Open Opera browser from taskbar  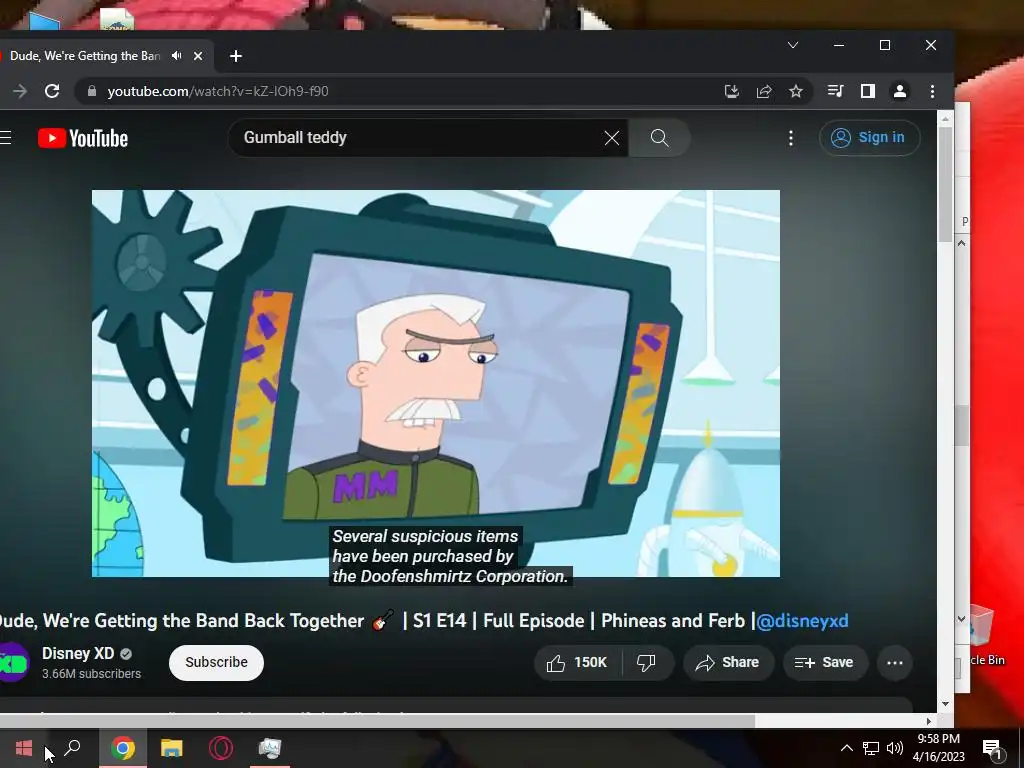(x=221, y=748)
